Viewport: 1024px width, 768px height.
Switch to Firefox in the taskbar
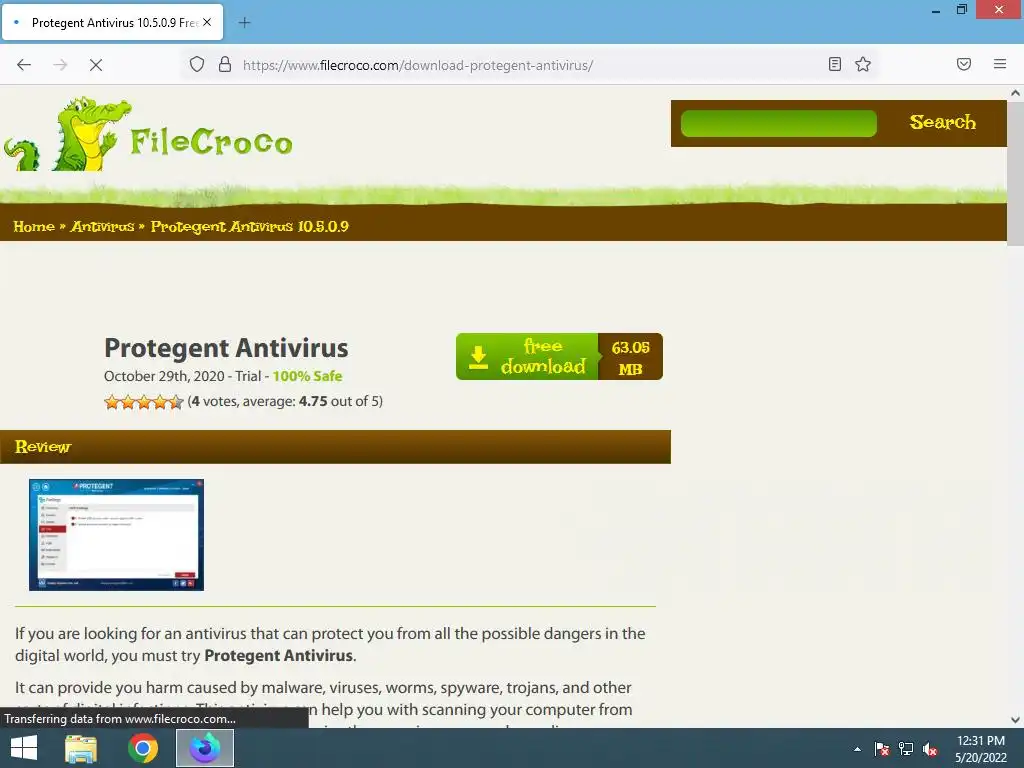coord(205,748)
